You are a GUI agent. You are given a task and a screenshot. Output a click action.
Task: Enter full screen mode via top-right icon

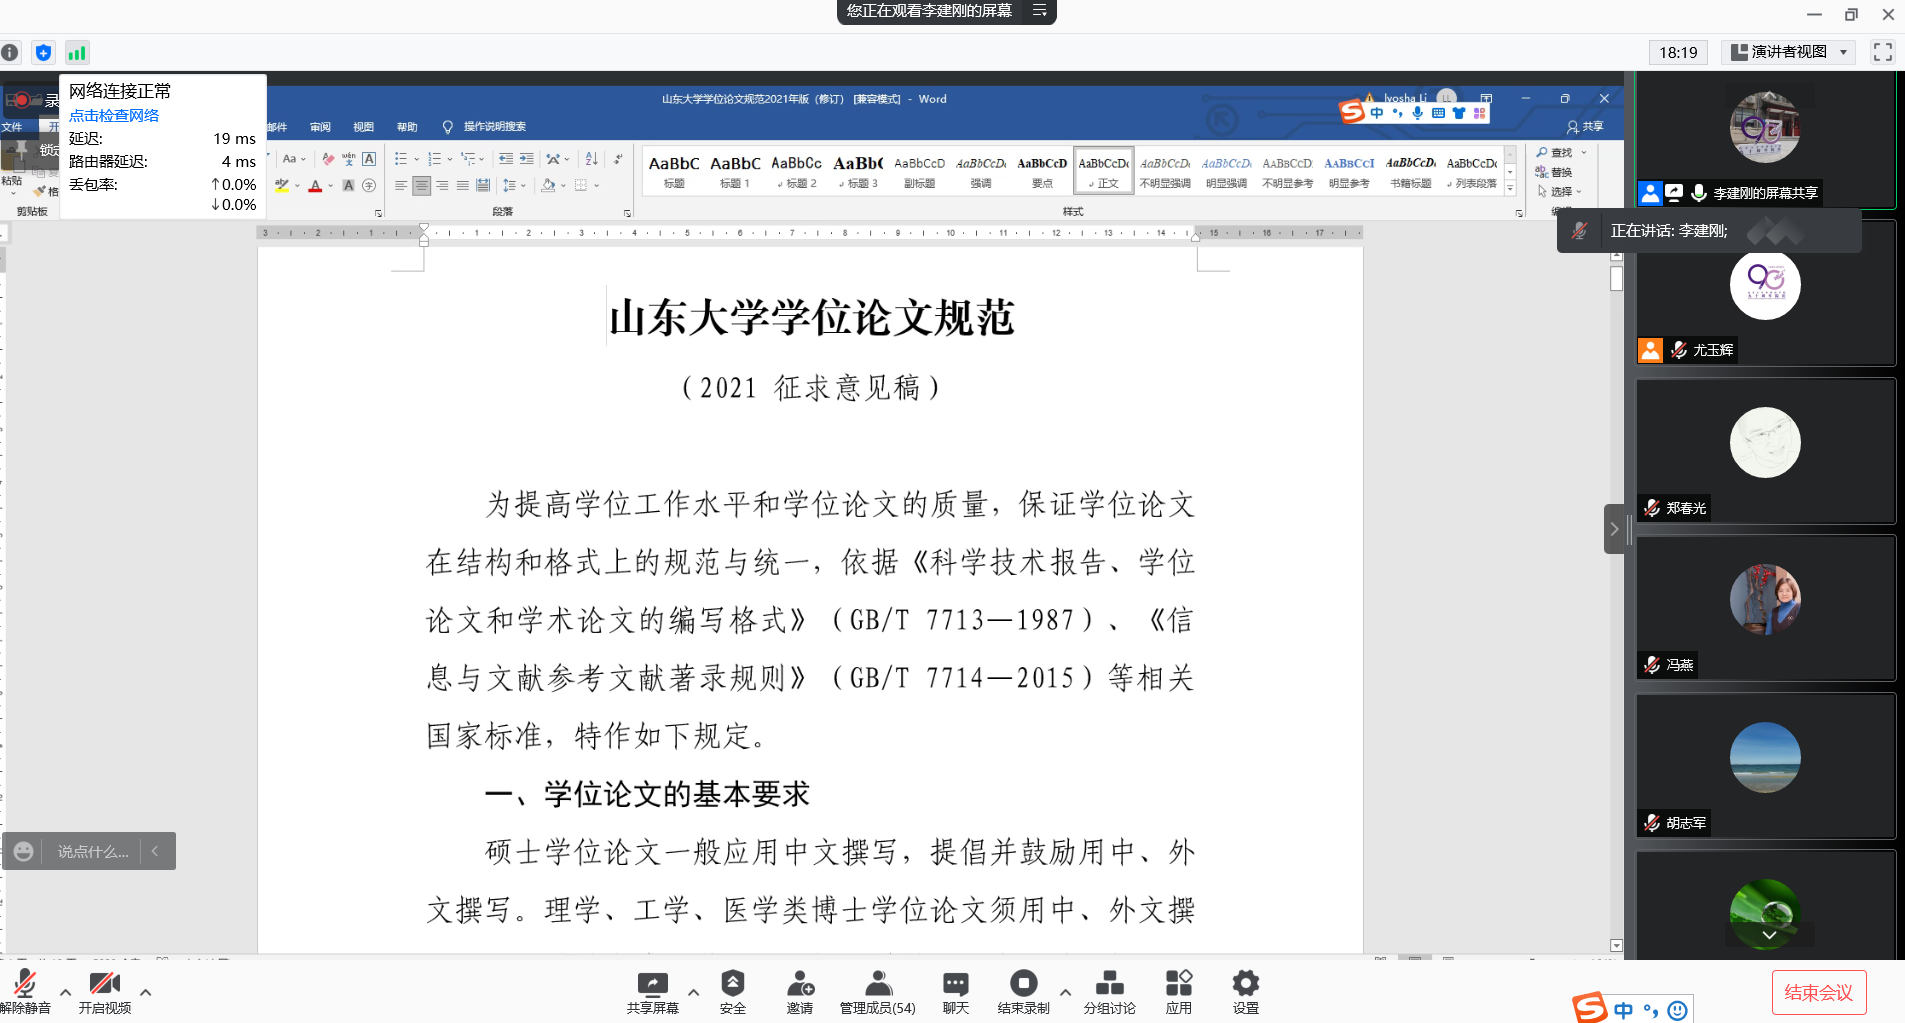pyautogui.click(x=1882, y=52)
